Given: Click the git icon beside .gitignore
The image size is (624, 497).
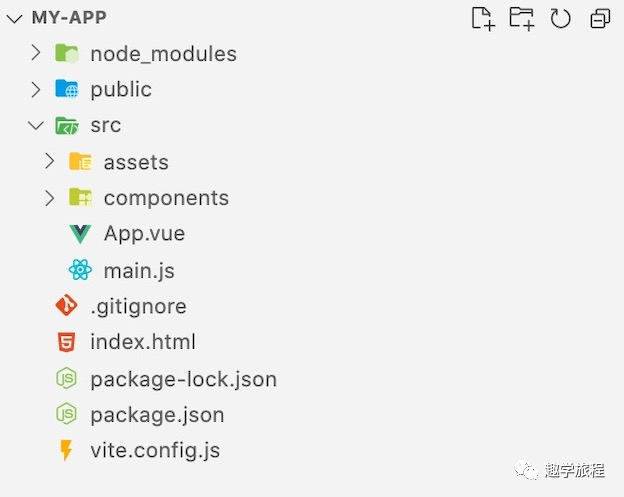Looking at the screenshot, I should [66, 306].
